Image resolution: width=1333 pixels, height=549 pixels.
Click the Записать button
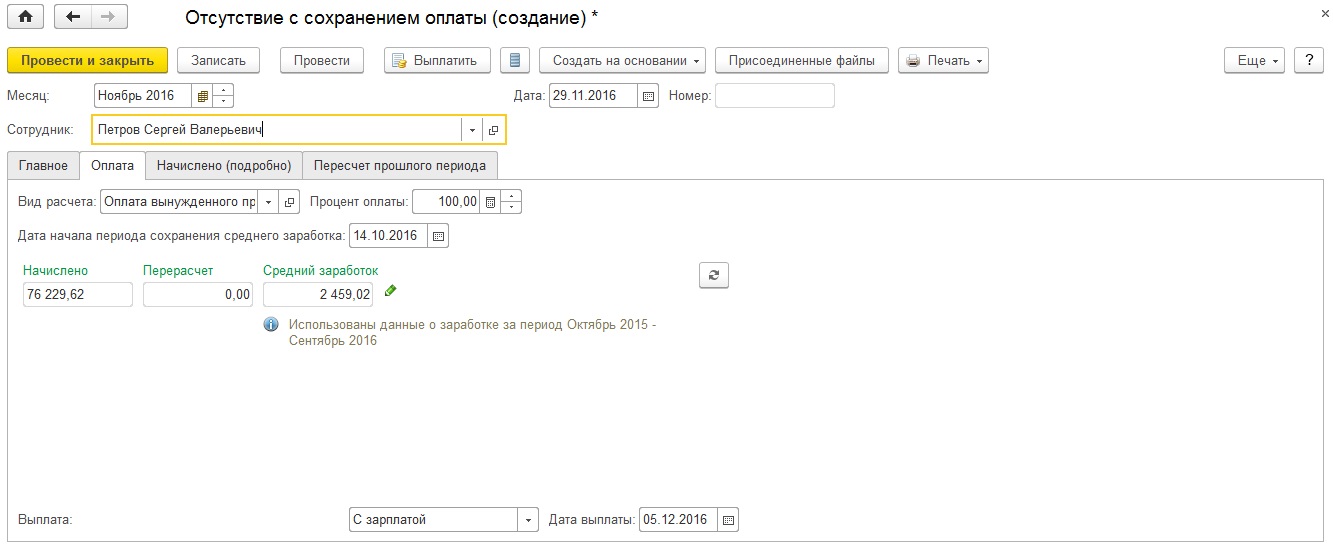coord(219,61)
